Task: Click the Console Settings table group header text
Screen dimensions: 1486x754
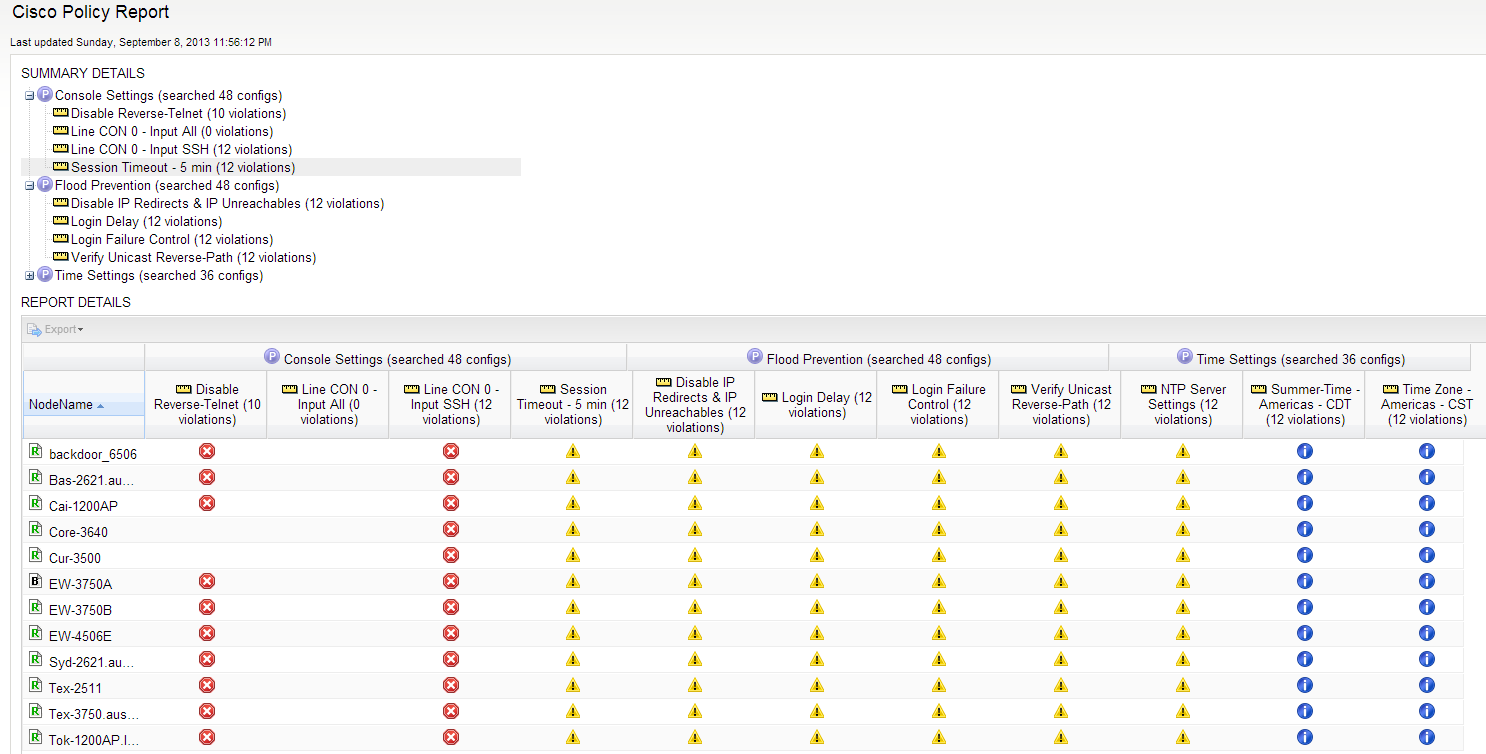Action: pyautogui.click(x=397, y=359)
